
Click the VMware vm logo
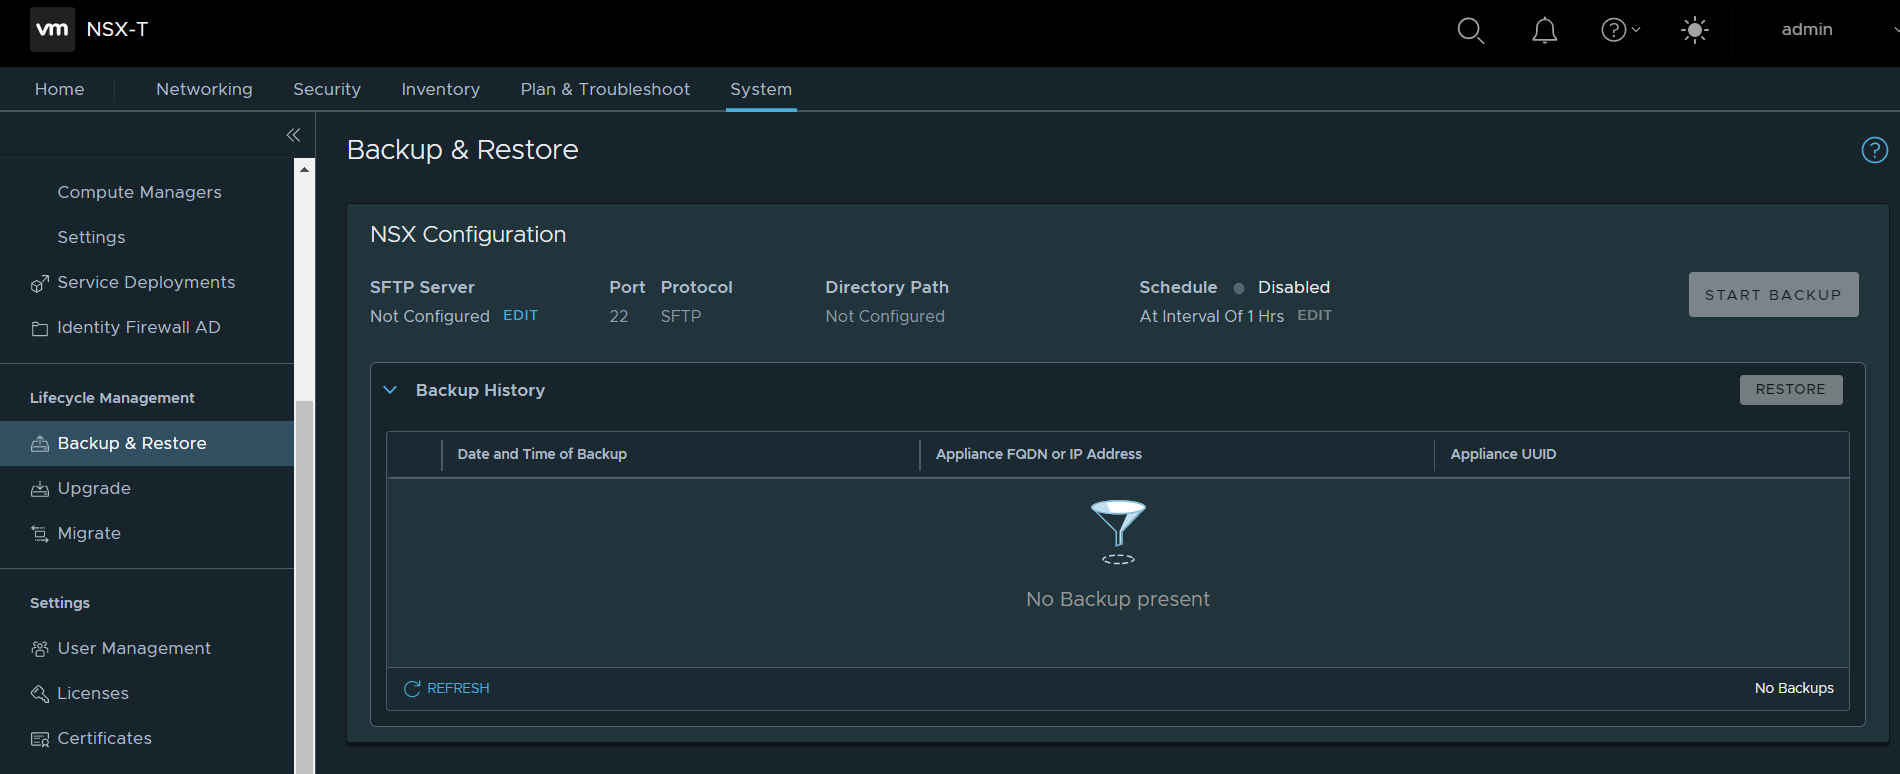click(52, 29)
